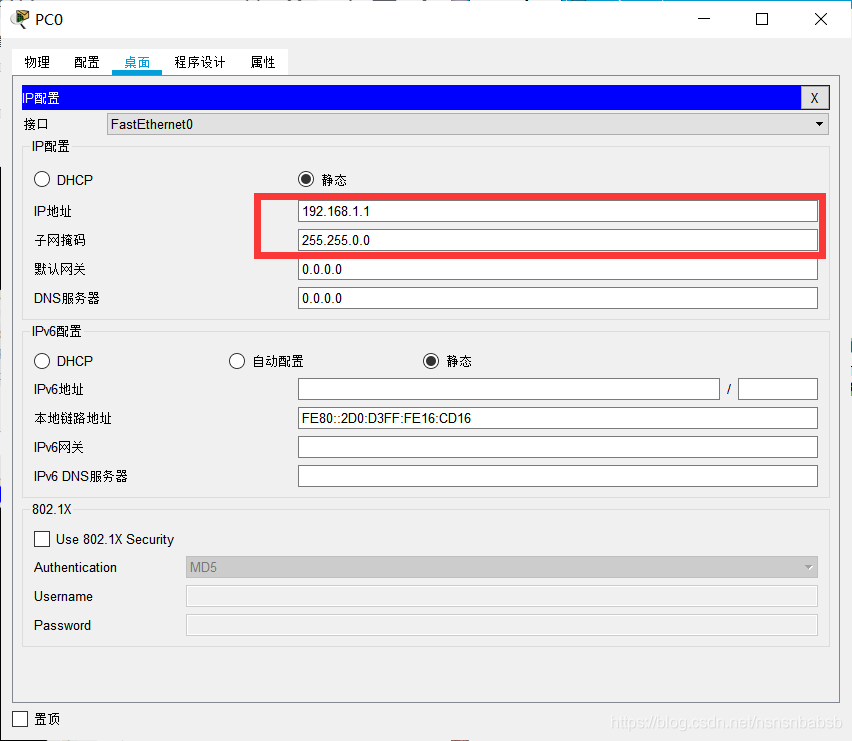Click the Username input field
Image resolution: width=852 pixels, height=741 pixels.
click(x=502, y=596)
